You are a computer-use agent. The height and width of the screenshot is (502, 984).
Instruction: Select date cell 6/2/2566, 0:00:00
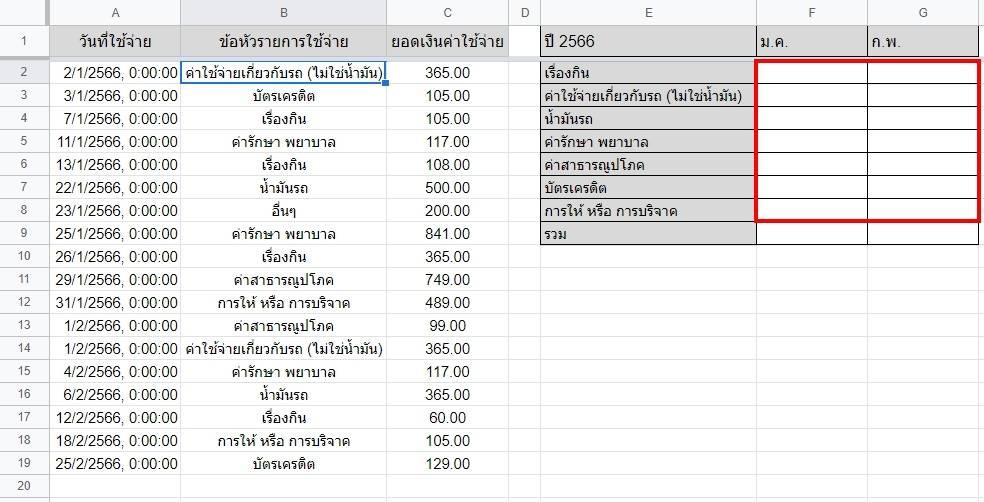tap(115, 395)
